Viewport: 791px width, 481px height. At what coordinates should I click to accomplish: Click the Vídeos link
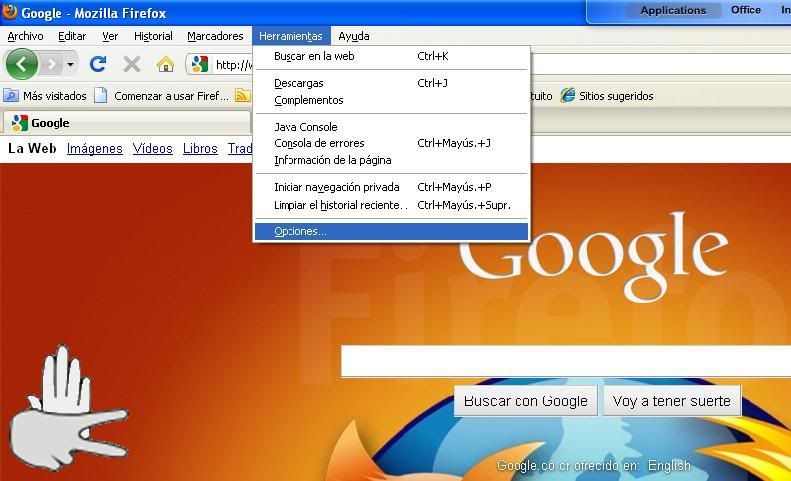[152, 148]
